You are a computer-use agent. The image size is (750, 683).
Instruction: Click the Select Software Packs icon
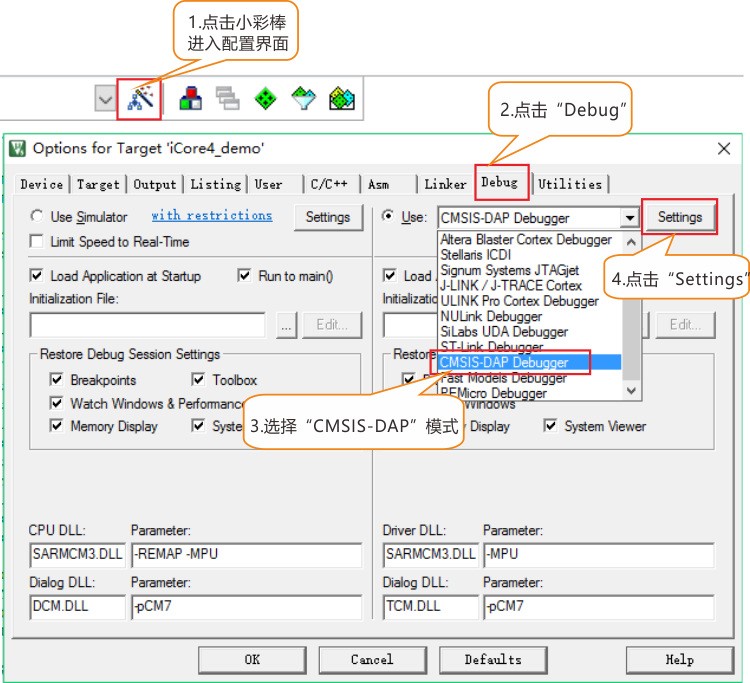[304, 97]
